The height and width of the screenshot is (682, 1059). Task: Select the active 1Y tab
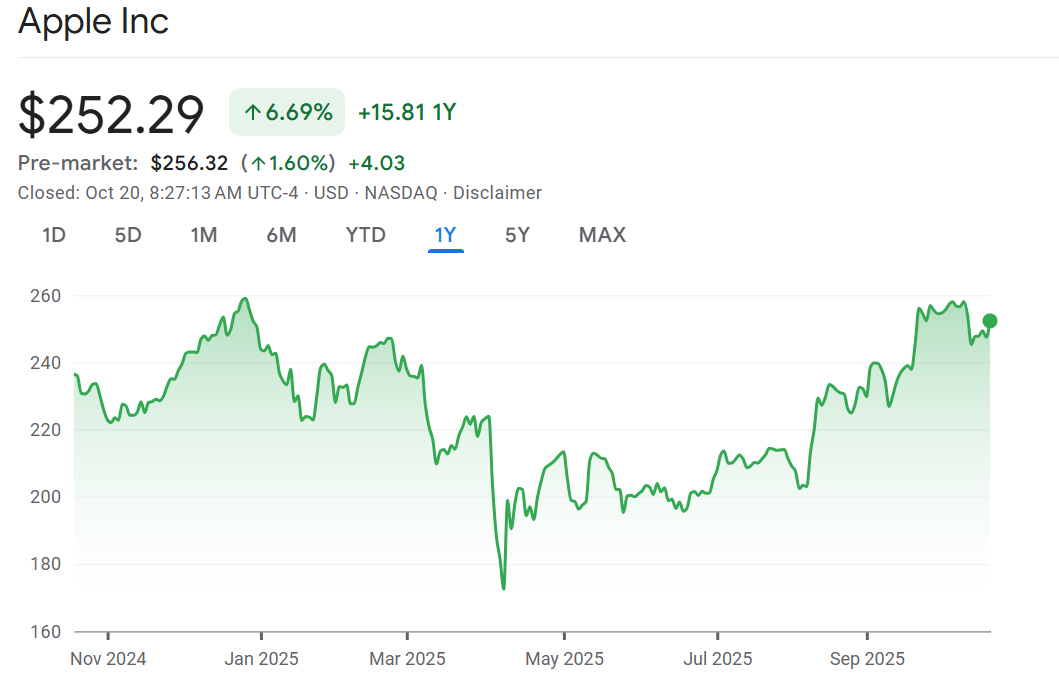(445, 235)
